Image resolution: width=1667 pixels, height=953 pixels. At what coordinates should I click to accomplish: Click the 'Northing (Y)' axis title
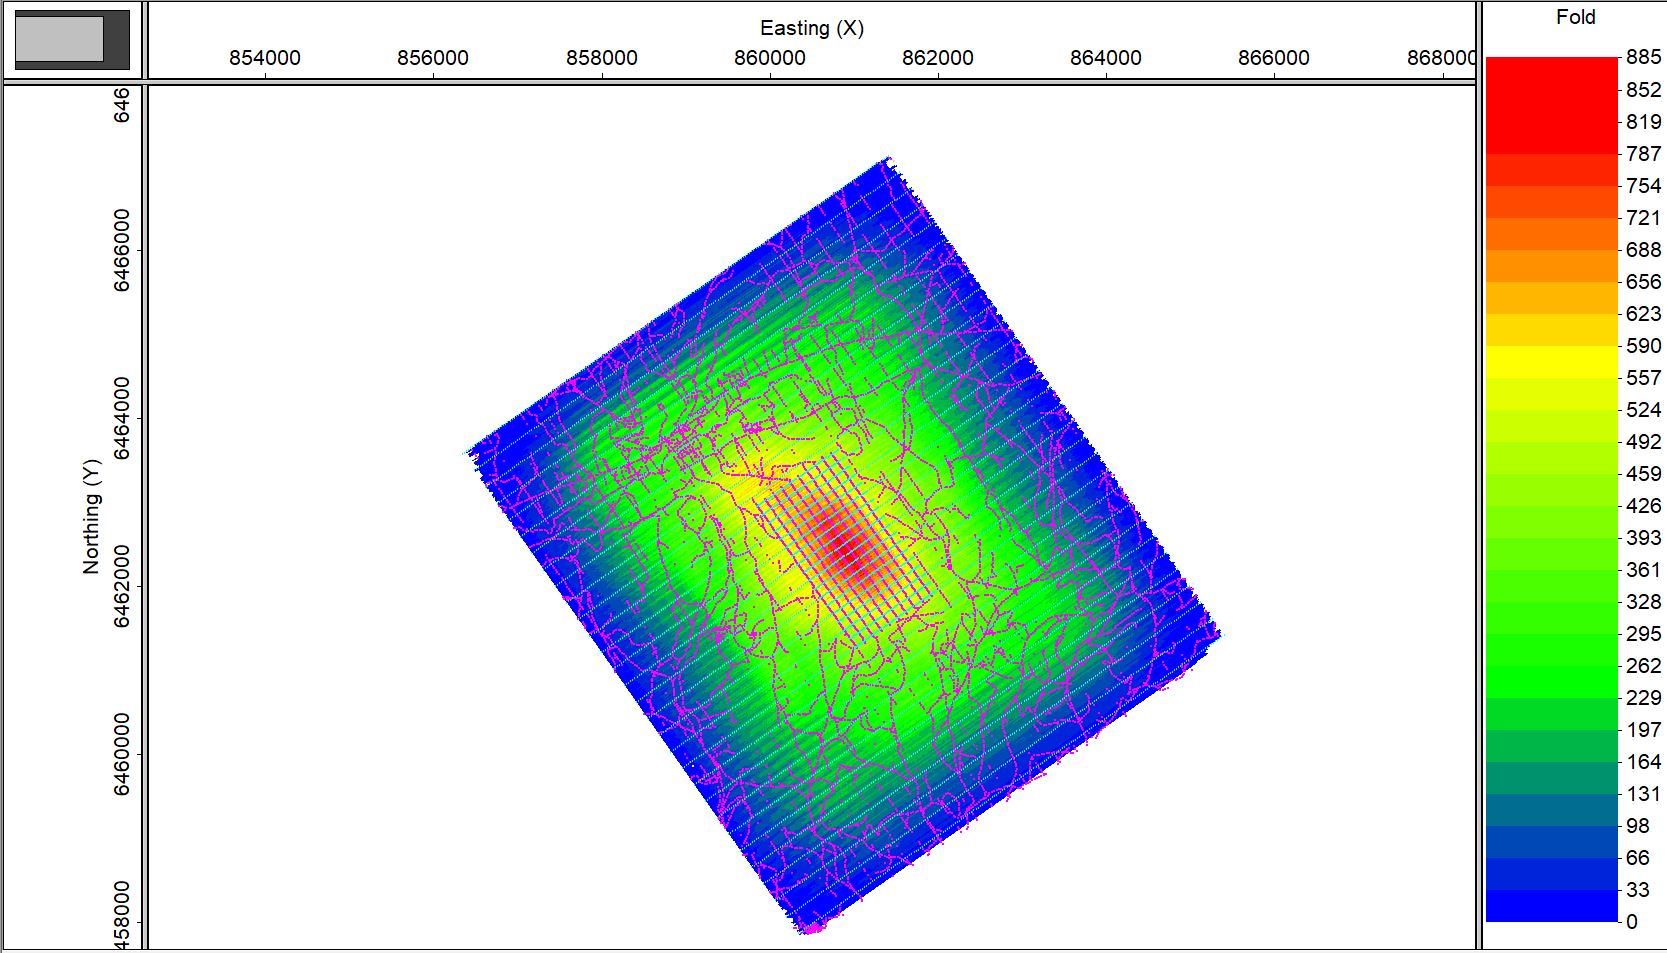click(92, 517)
